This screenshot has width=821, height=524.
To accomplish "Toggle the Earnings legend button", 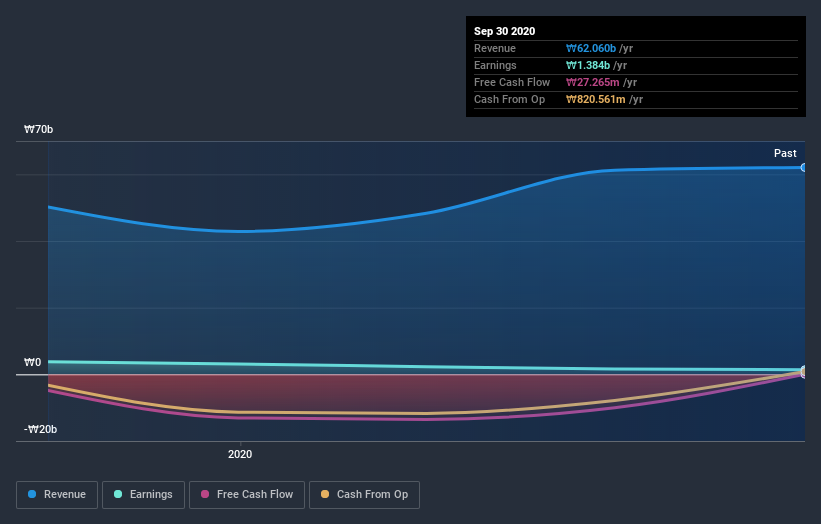I will pyautogui.click(x=143, y=495).
